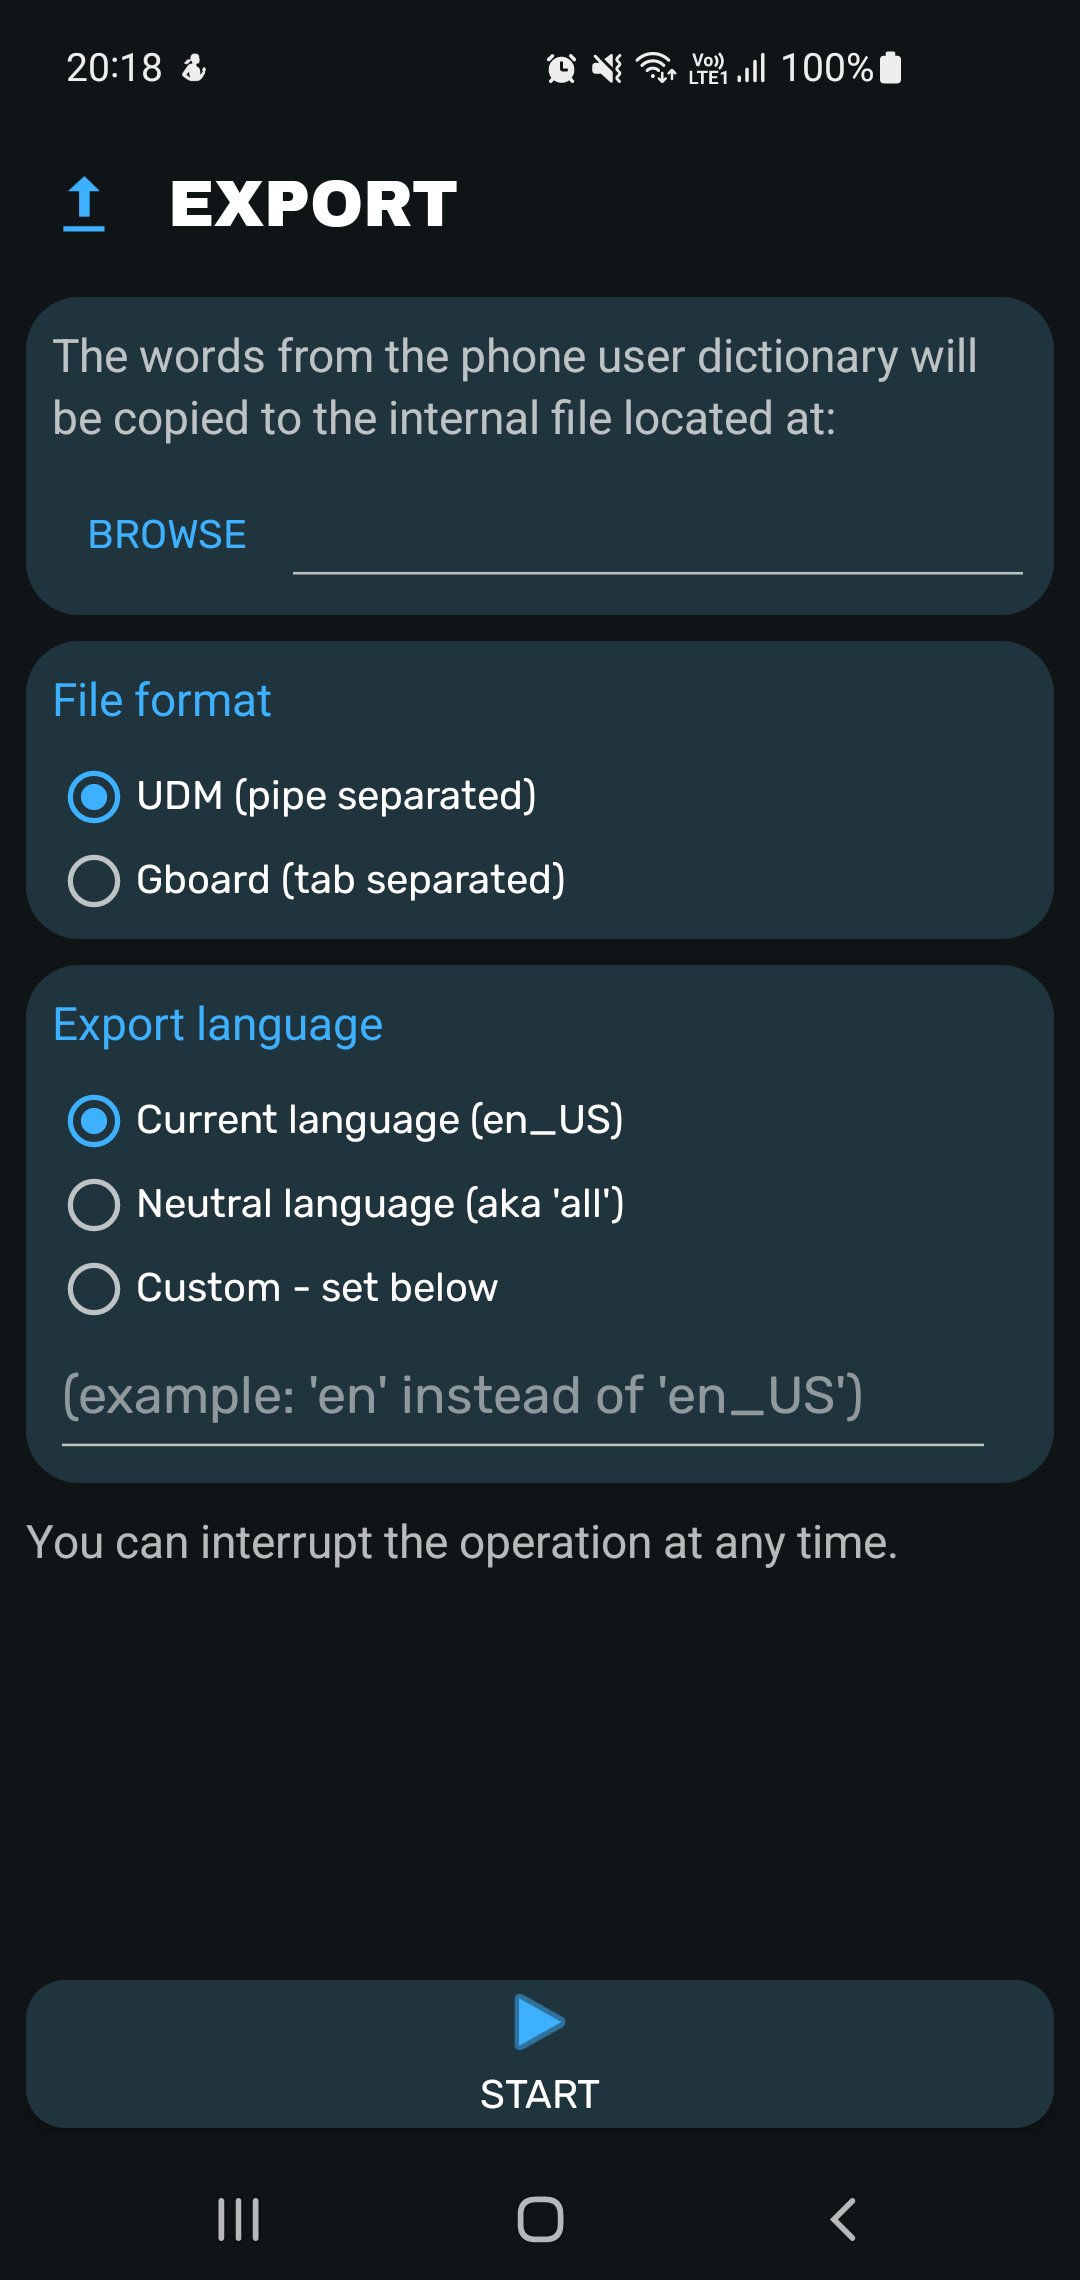Image resolution: width=1080 pixels, height=2280 pixels.
Task: Tap the Wi-Fi signal status icon
Action: [x=656, y=68]
